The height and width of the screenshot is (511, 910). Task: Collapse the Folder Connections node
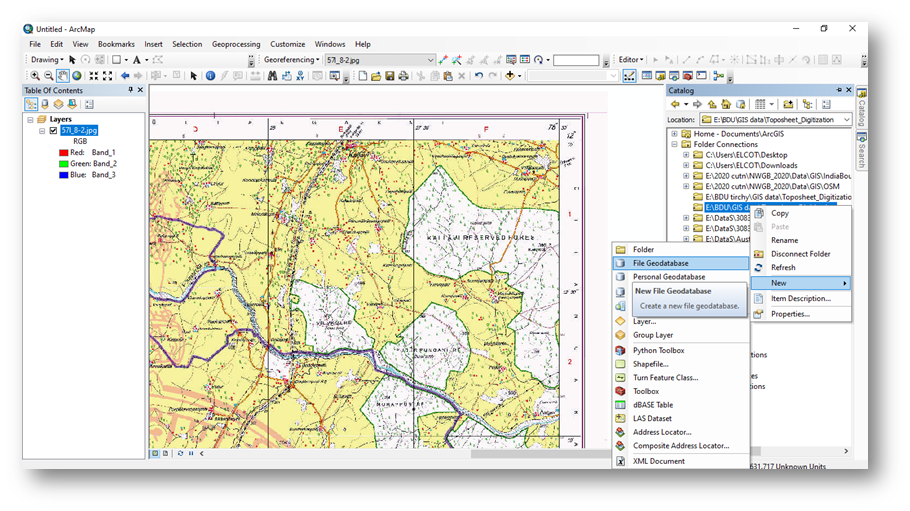click(x=674, y=144)
